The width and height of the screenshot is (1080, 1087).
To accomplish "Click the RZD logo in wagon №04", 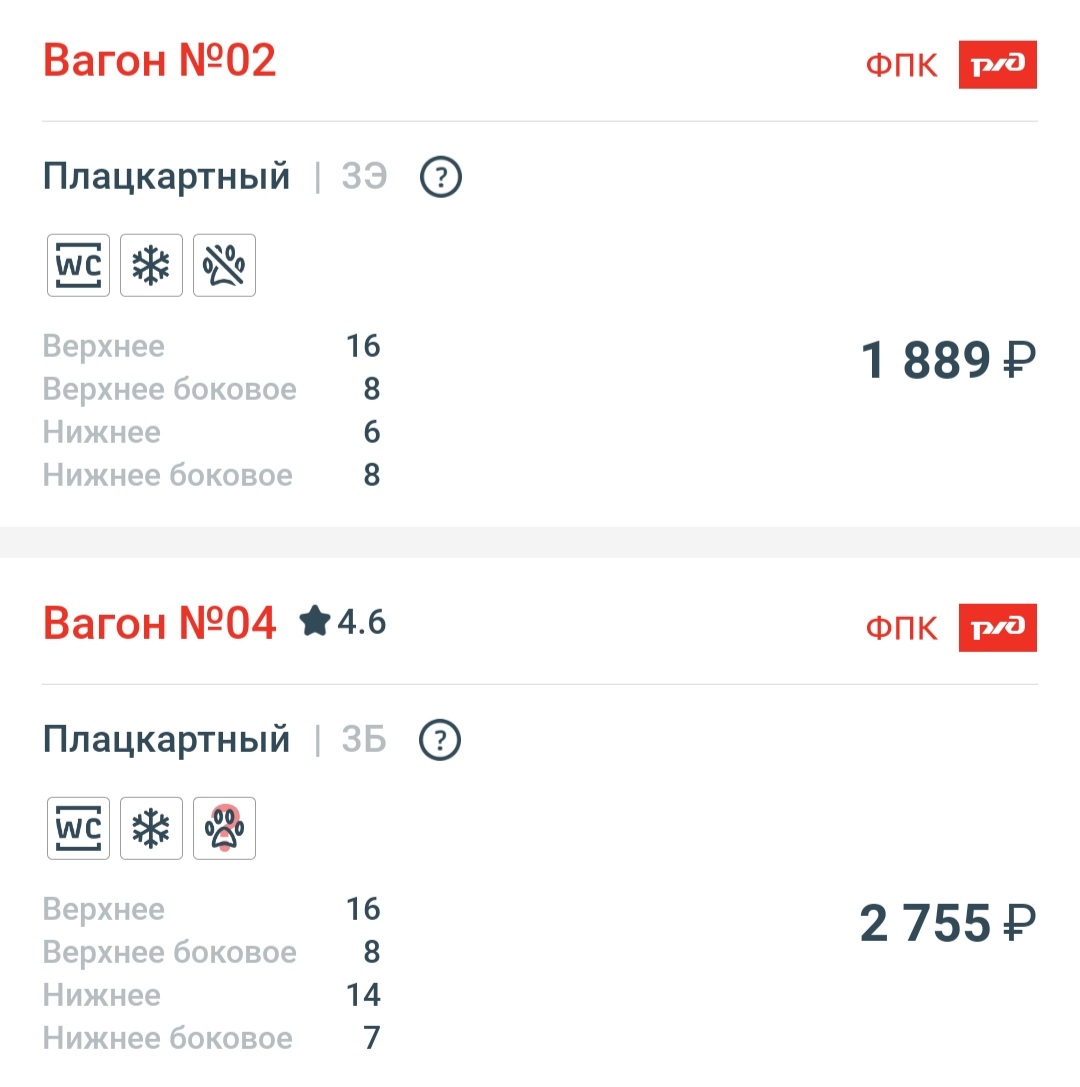I will point(997,628).
